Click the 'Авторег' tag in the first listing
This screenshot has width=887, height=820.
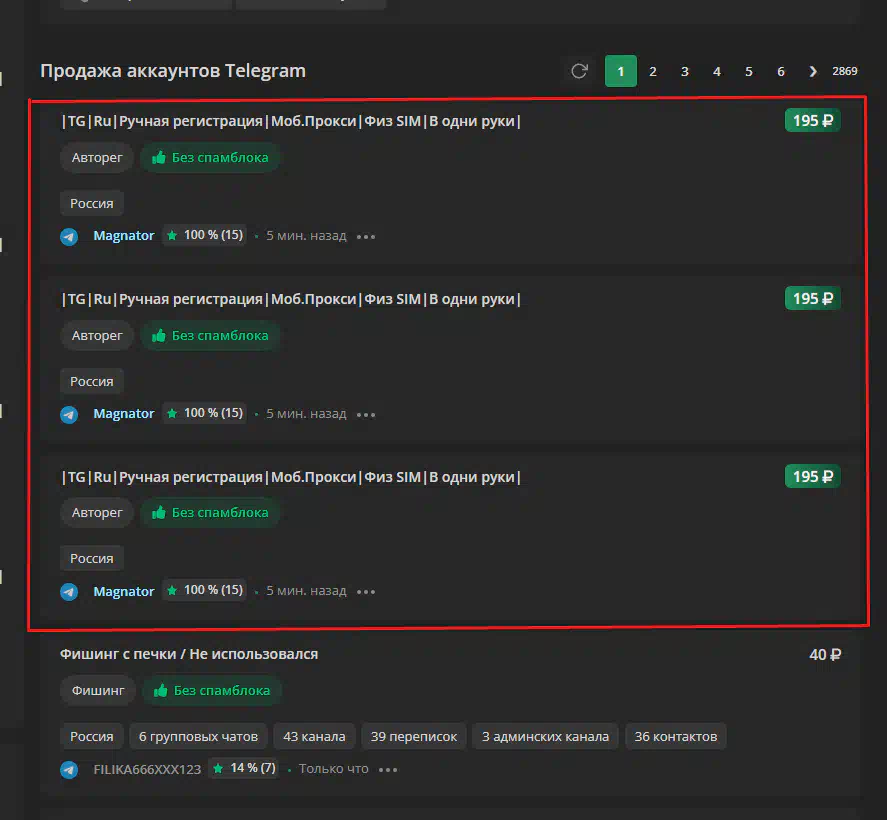click(97, 158)
